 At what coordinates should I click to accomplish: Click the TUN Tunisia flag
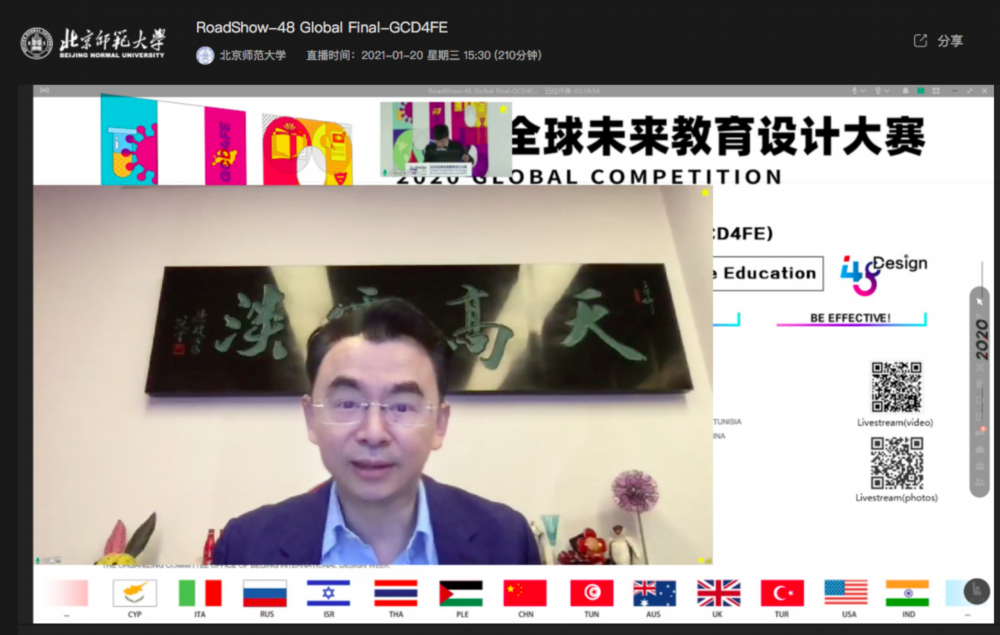pyautogui.click(x=591, y=593)
